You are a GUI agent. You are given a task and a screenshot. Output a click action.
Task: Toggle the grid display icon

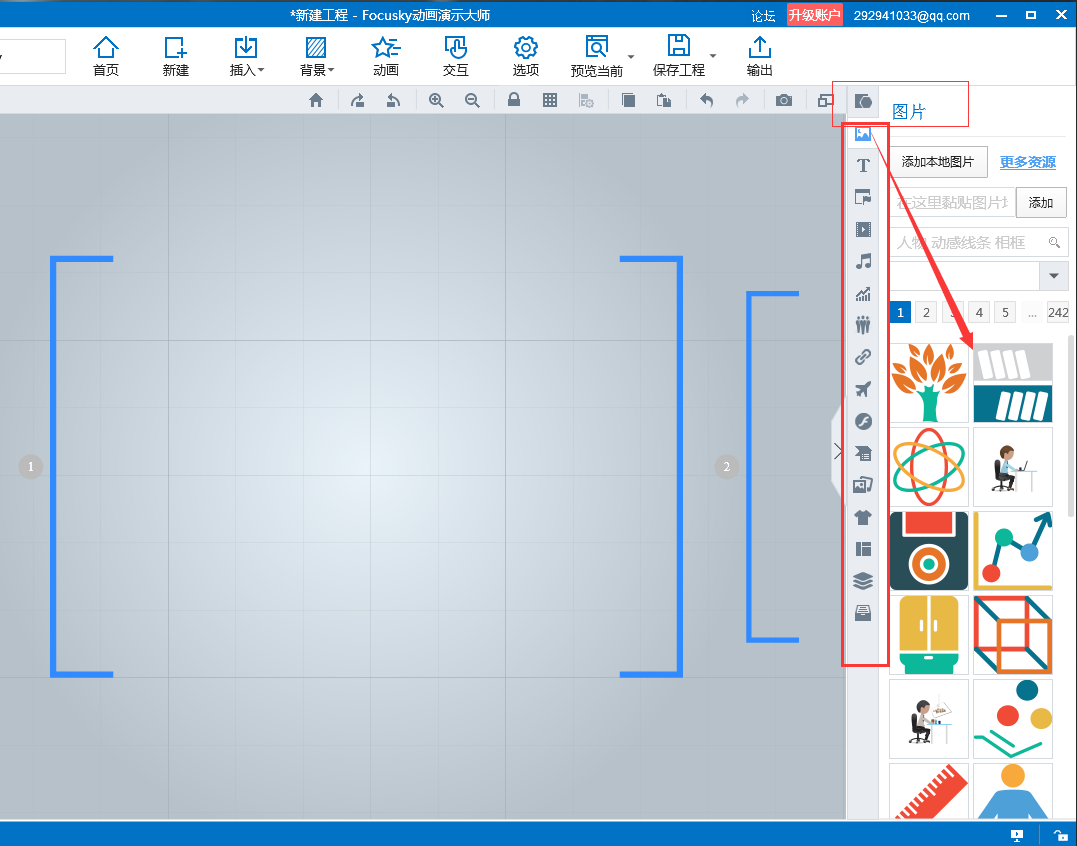coord(549,100)
